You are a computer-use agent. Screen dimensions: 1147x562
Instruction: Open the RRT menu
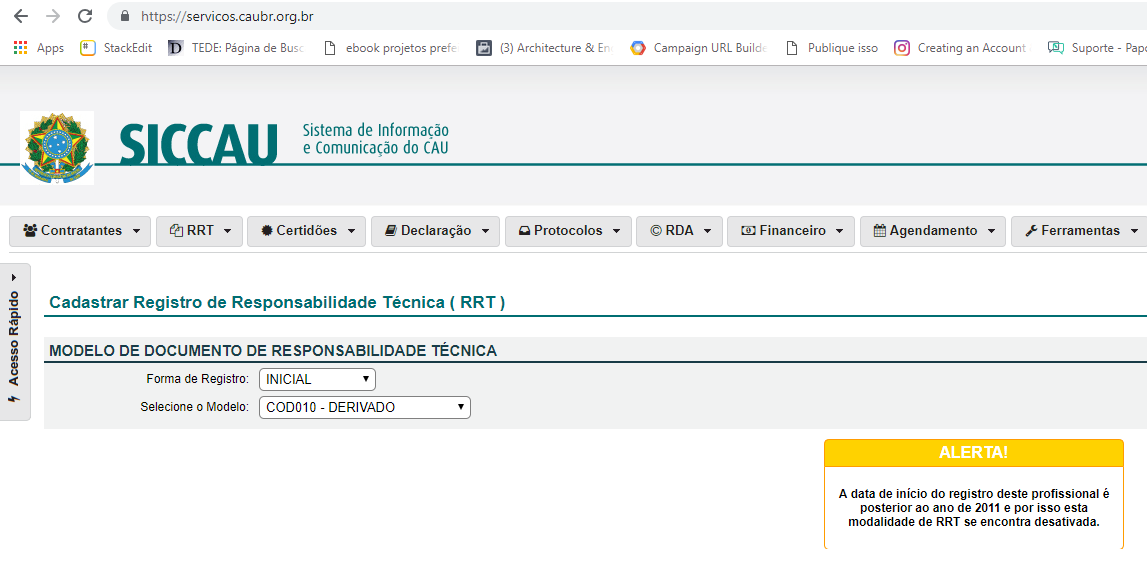pos(199,231)
